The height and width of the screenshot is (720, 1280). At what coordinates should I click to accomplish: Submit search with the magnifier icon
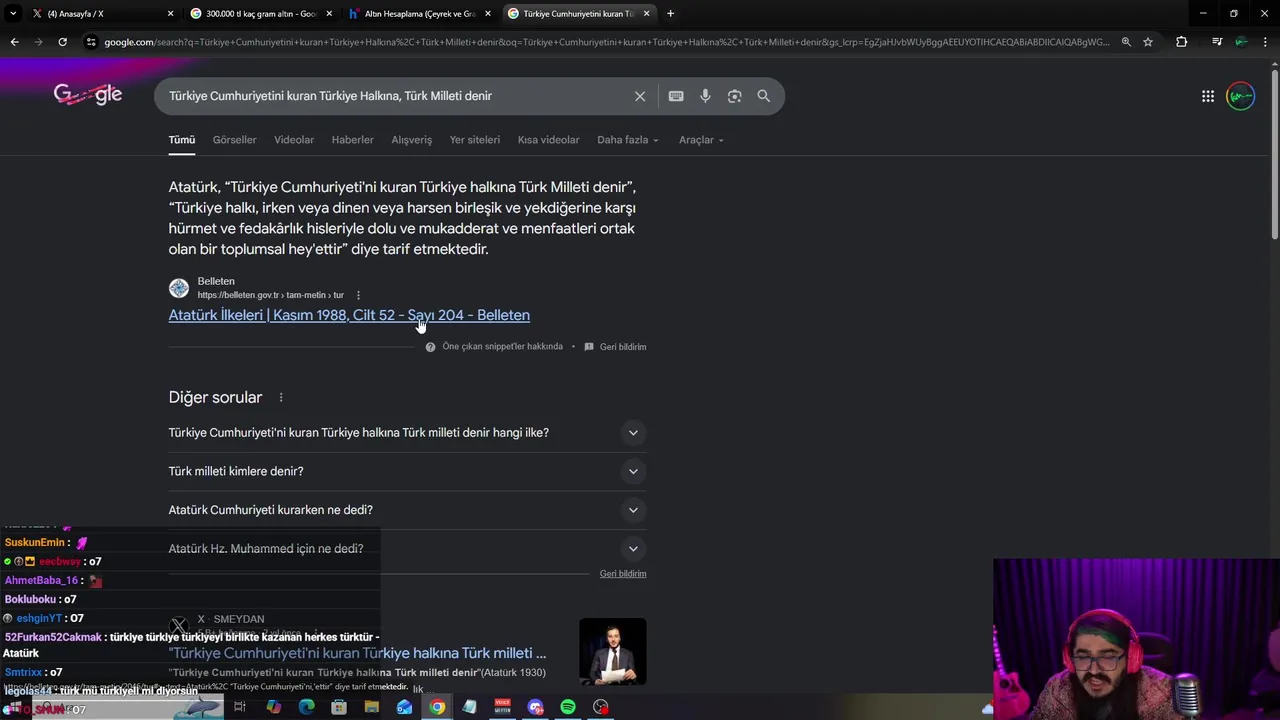point(764,96)
